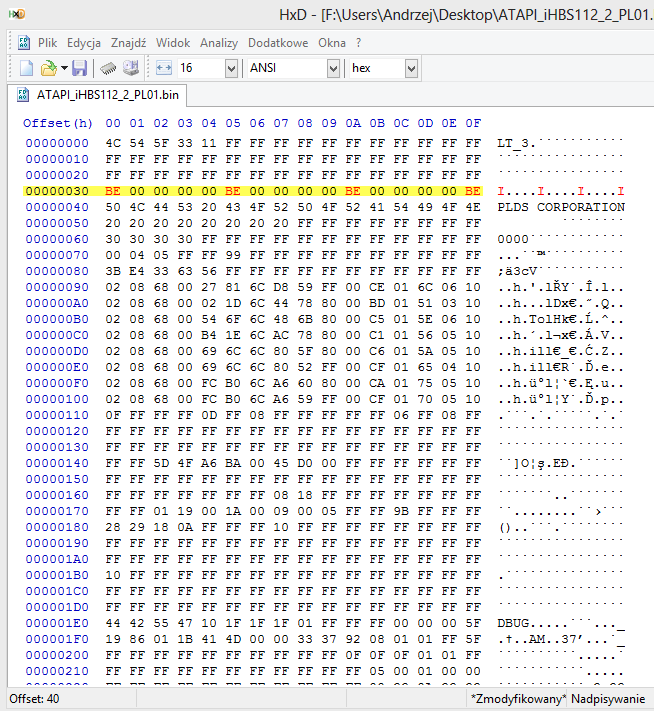Click the Open RAM chip icon
654x711 pixels.
(108, 68)
